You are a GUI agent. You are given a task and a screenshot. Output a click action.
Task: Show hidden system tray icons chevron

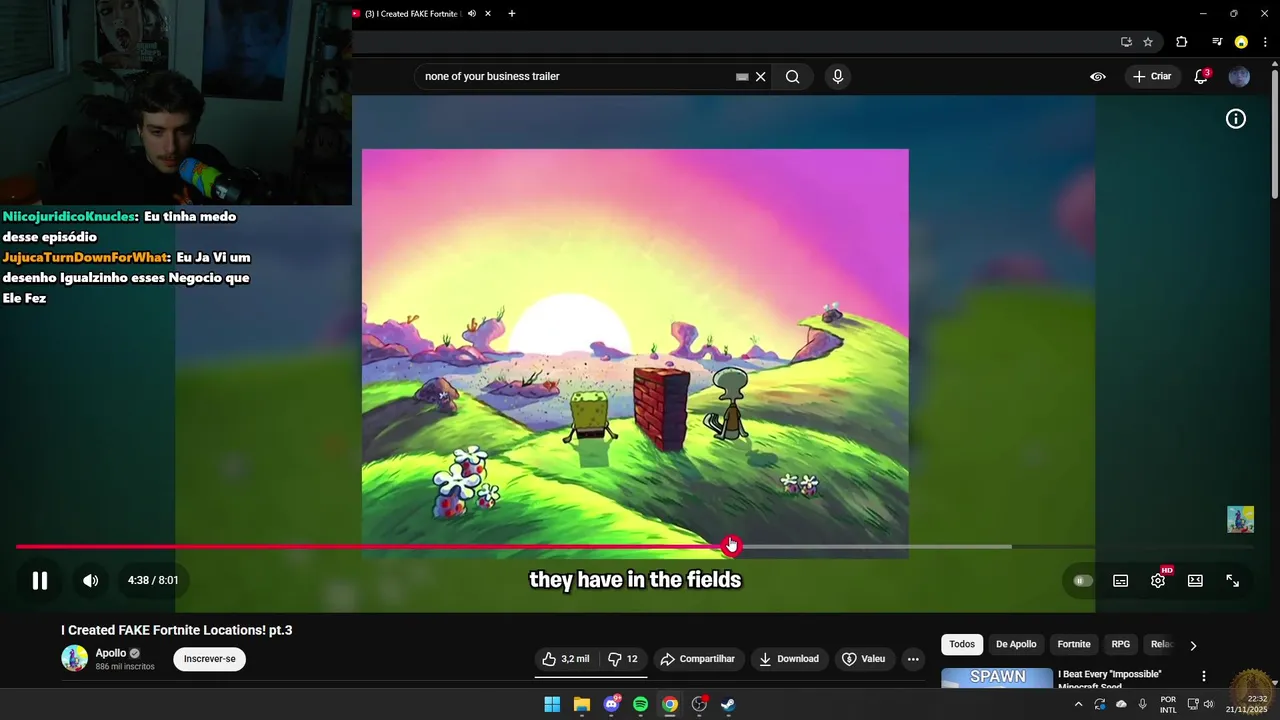pos(1078,704)
